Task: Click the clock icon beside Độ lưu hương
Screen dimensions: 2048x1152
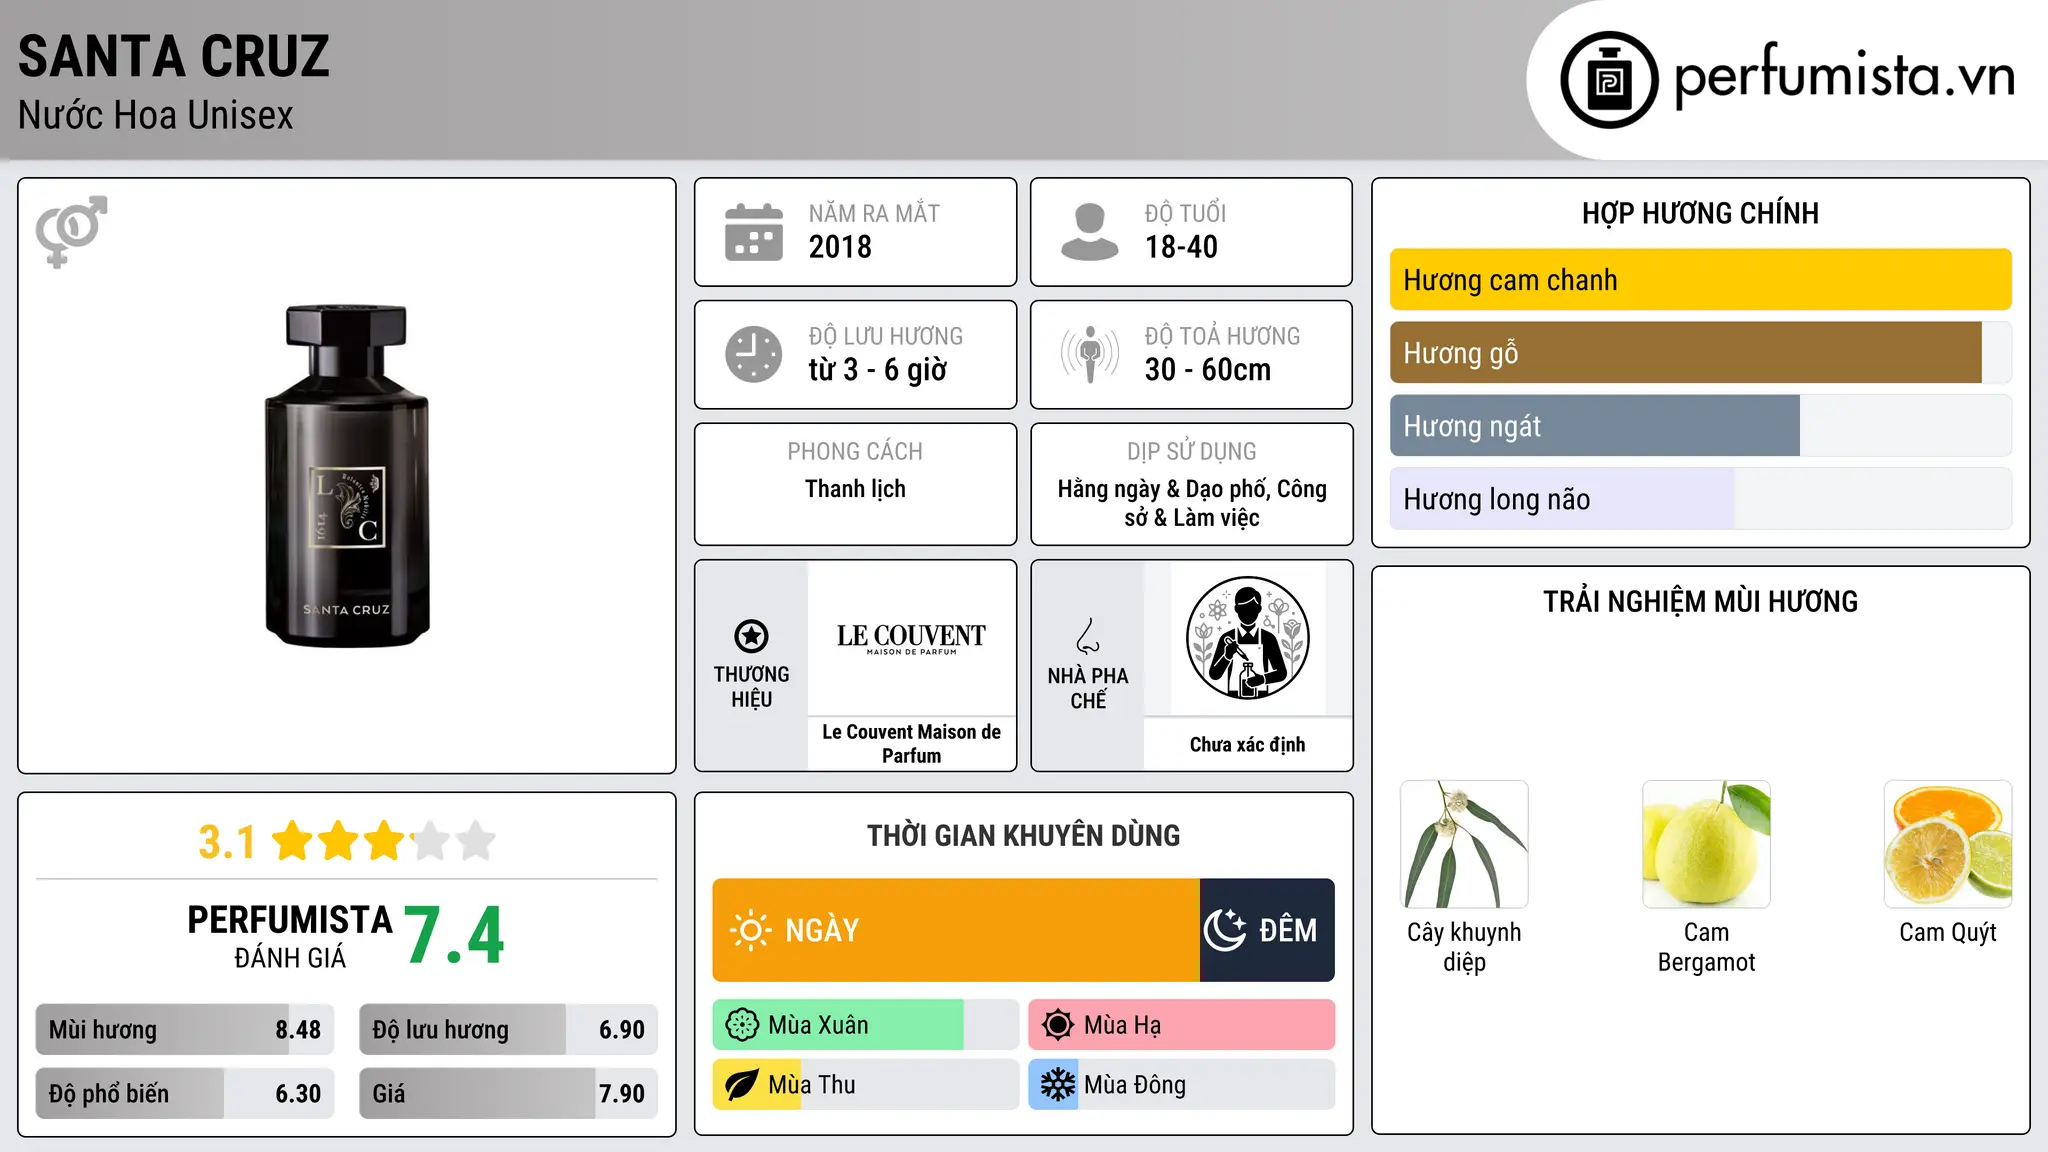Action: point(754,354)
